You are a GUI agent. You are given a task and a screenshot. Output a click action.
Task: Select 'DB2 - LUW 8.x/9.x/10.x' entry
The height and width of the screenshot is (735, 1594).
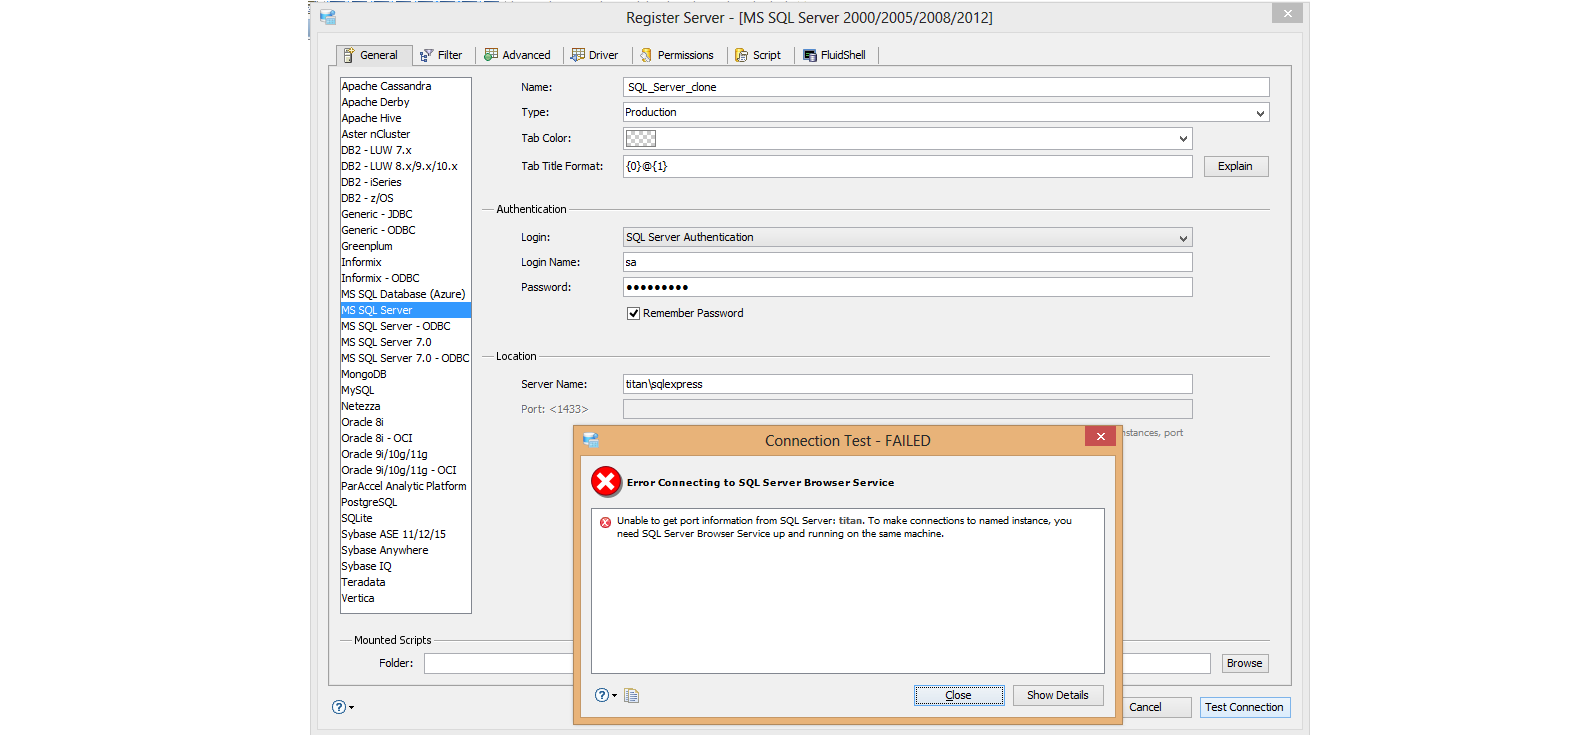(x=405, y=166)
